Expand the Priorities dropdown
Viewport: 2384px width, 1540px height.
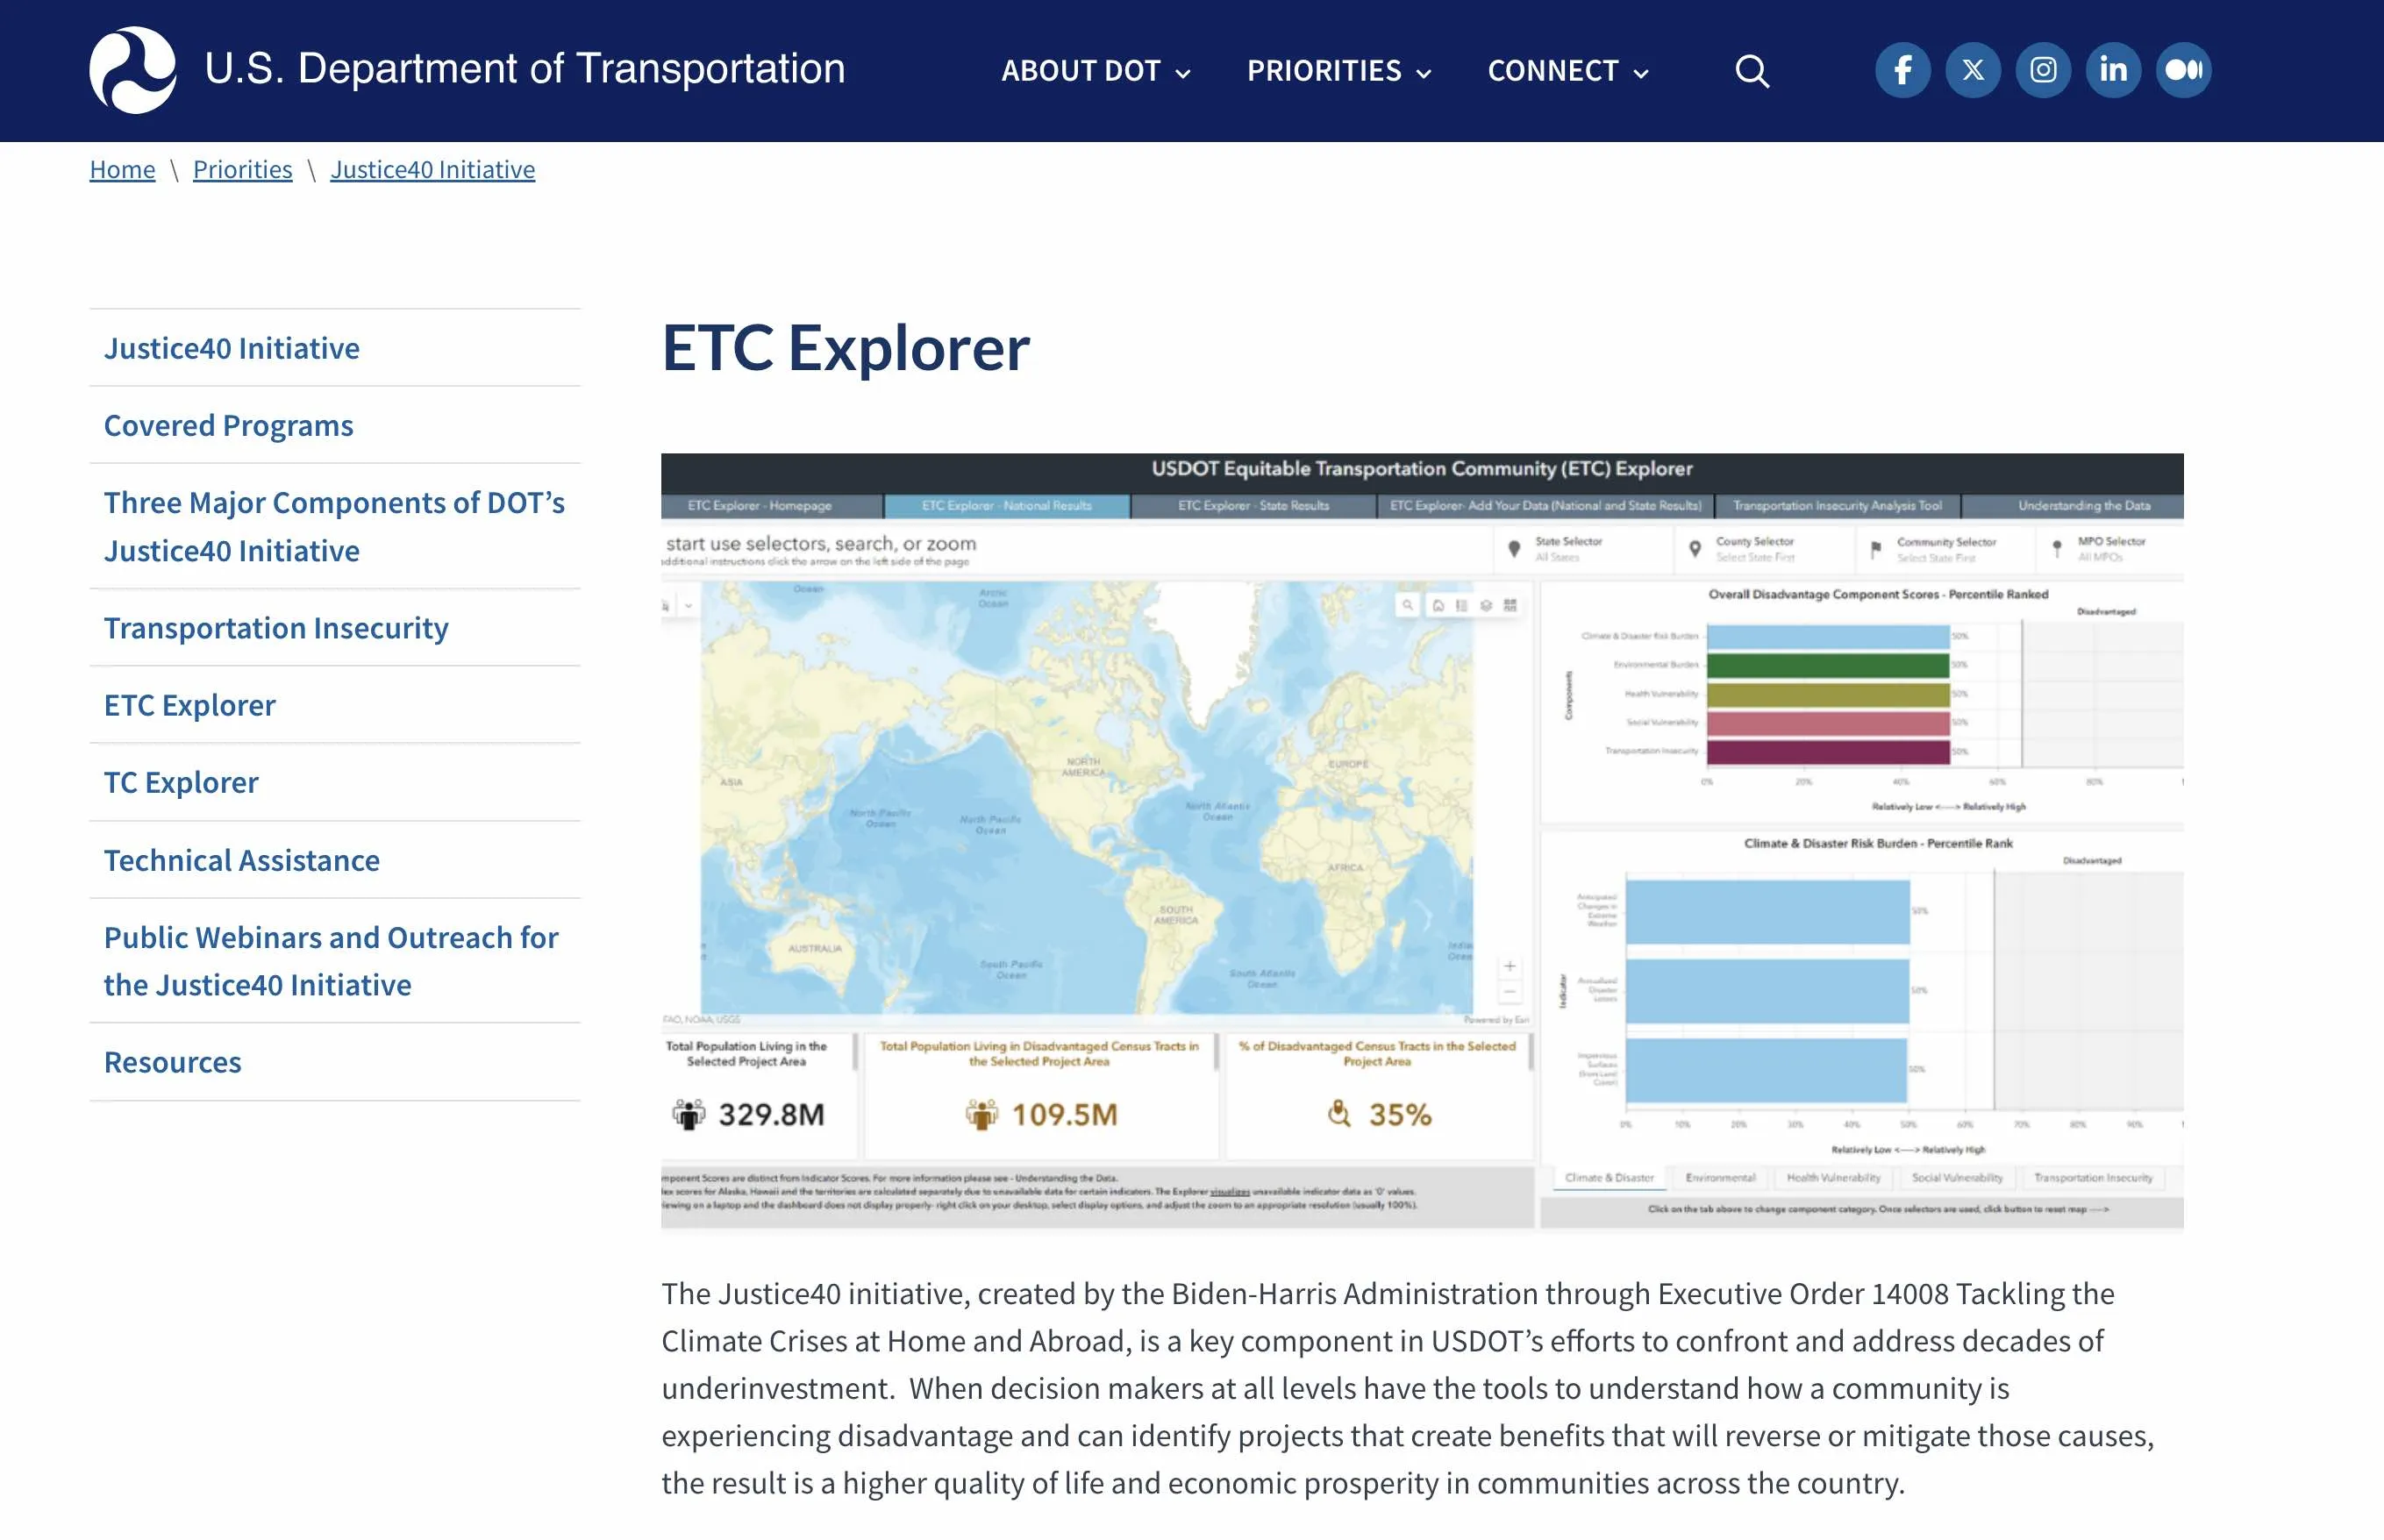[1338, 71]
